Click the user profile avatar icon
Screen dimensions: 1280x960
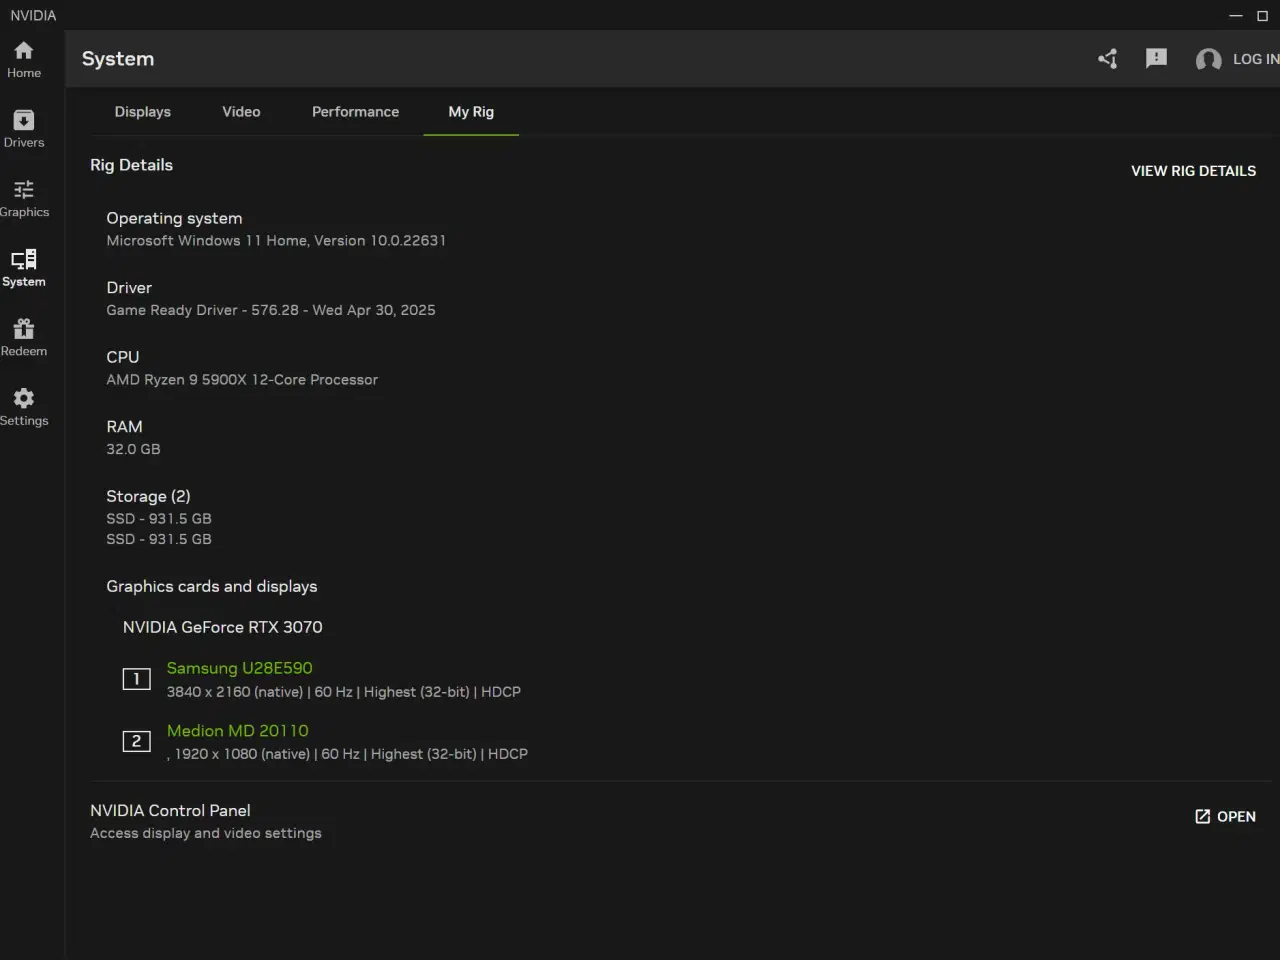coord(1208,60)
